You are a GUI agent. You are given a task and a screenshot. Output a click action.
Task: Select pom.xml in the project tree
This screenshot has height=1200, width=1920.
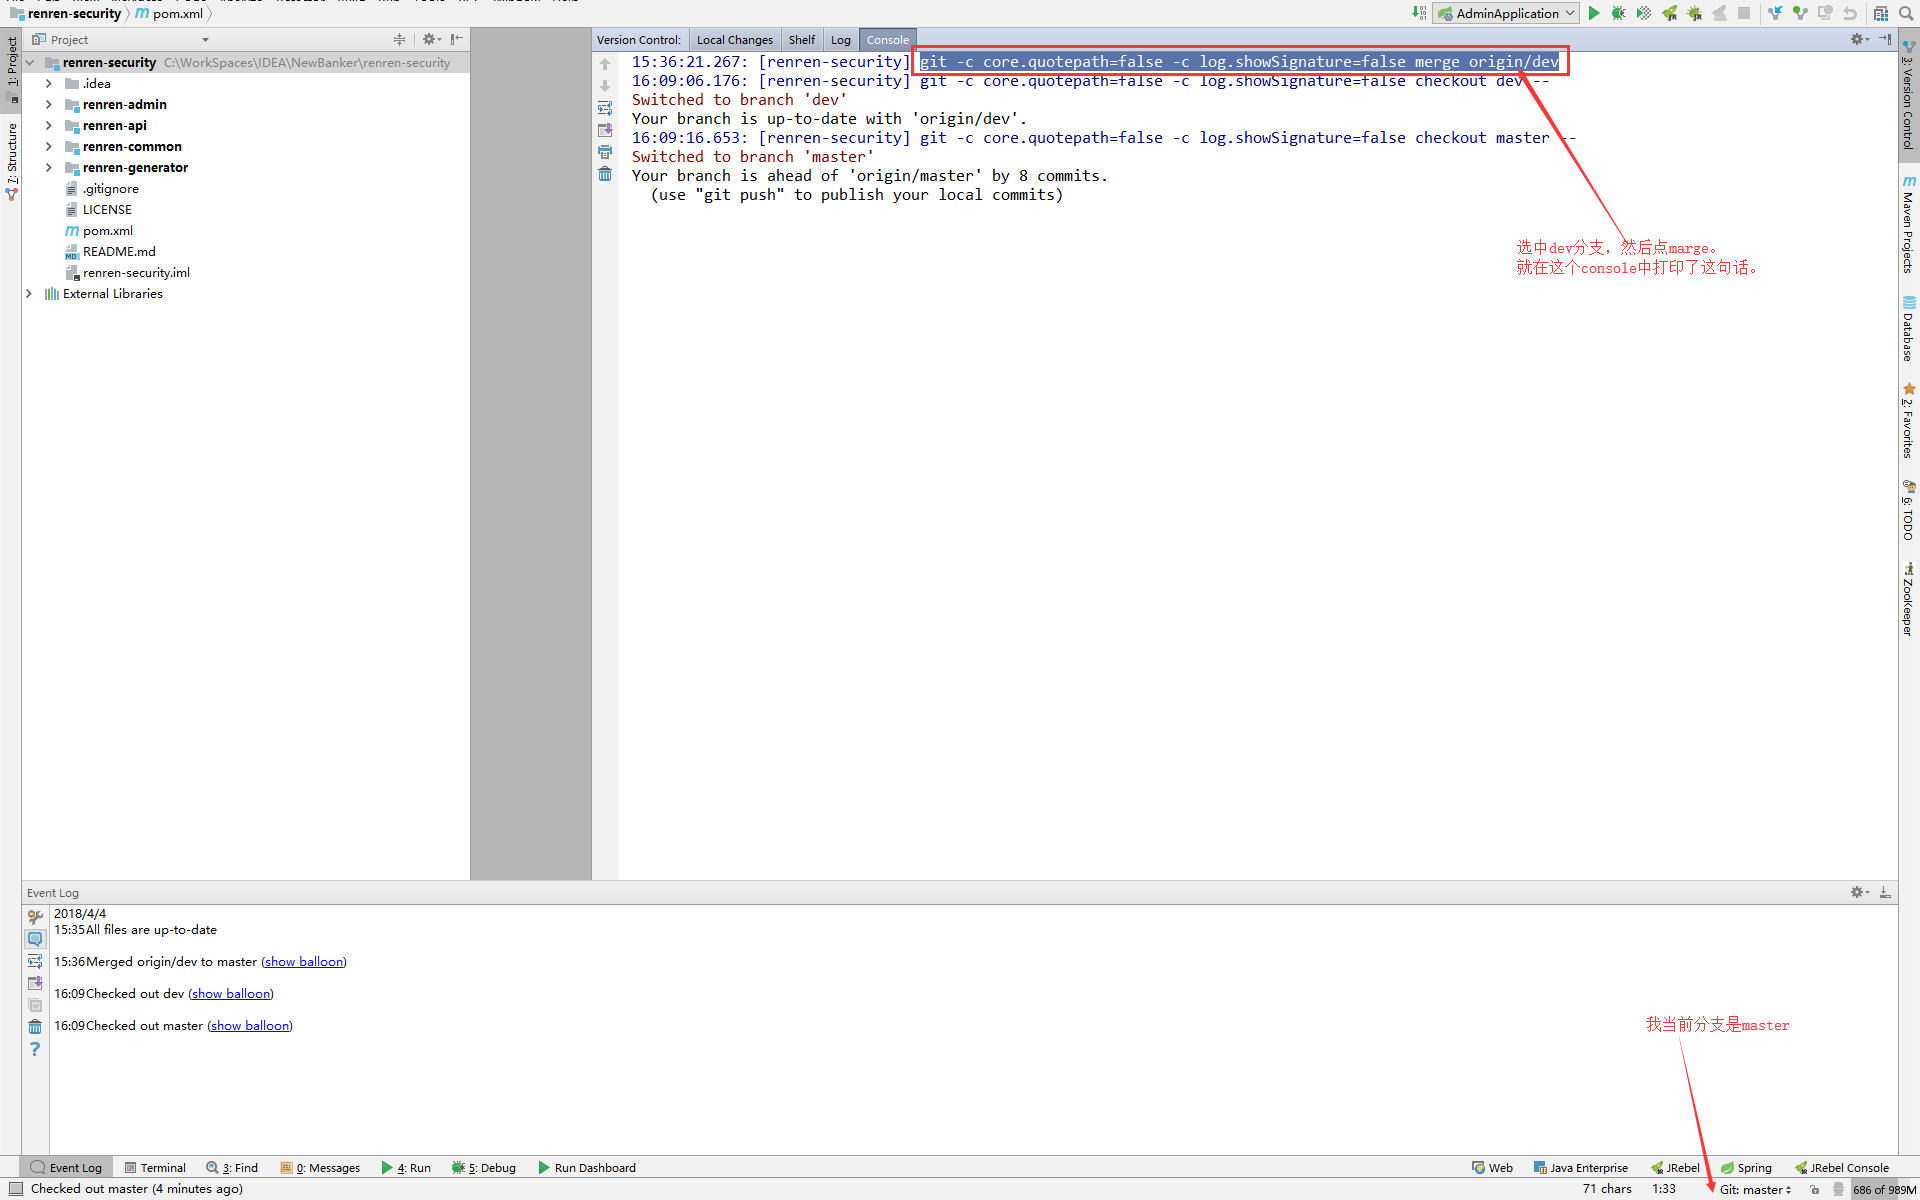(107, 230)
